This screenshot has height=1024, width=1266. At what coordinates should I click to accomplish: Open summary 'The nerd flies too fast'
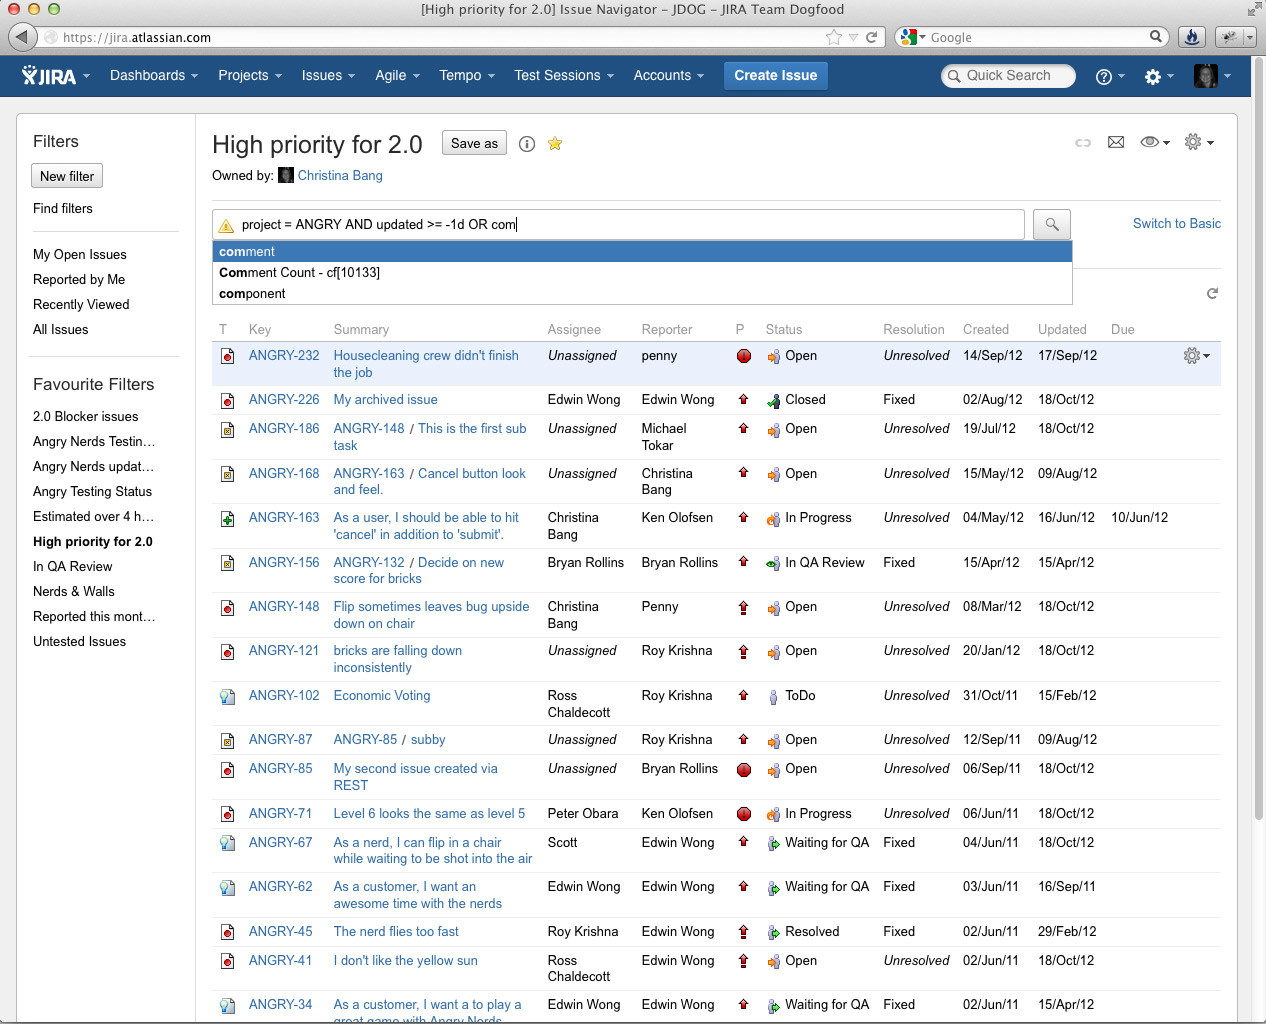pyautogui.click(x=396, y=932)
